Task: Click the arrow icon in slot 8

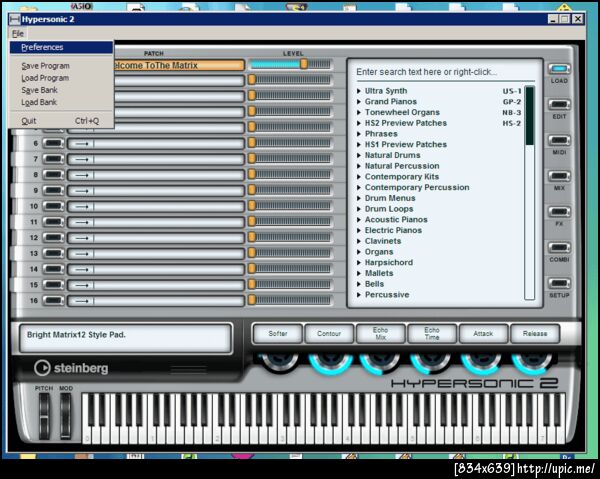Action: click(82, 175)
